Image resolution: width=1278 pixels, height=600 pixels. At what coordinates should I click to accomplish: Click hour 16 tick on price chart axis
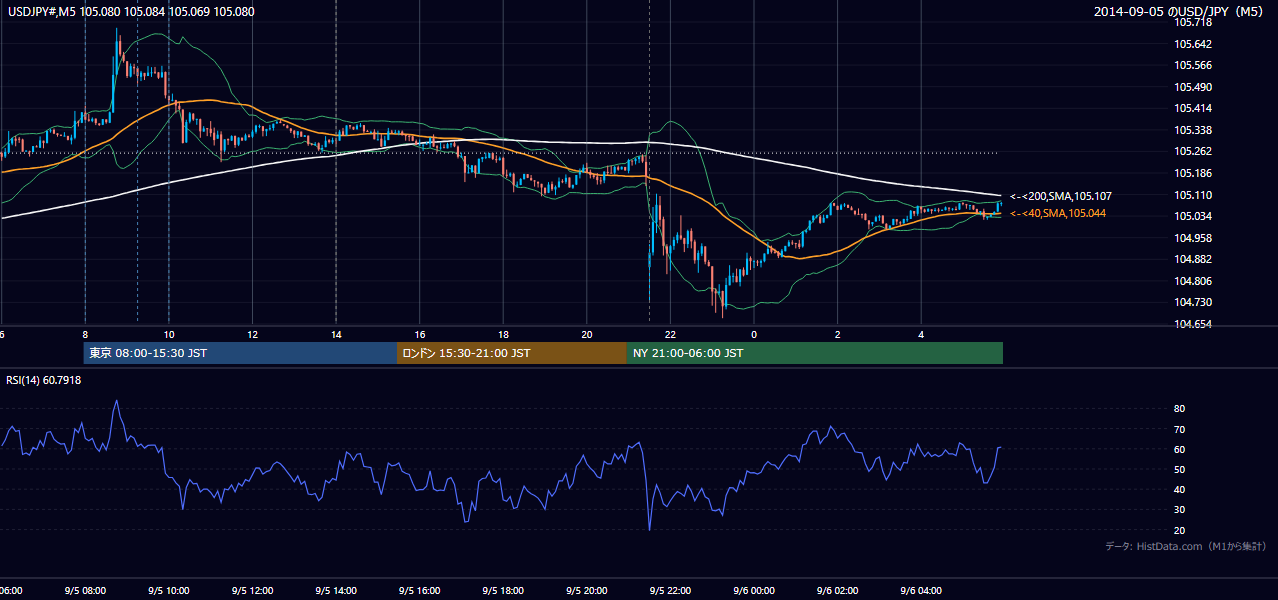click(420, 334)
